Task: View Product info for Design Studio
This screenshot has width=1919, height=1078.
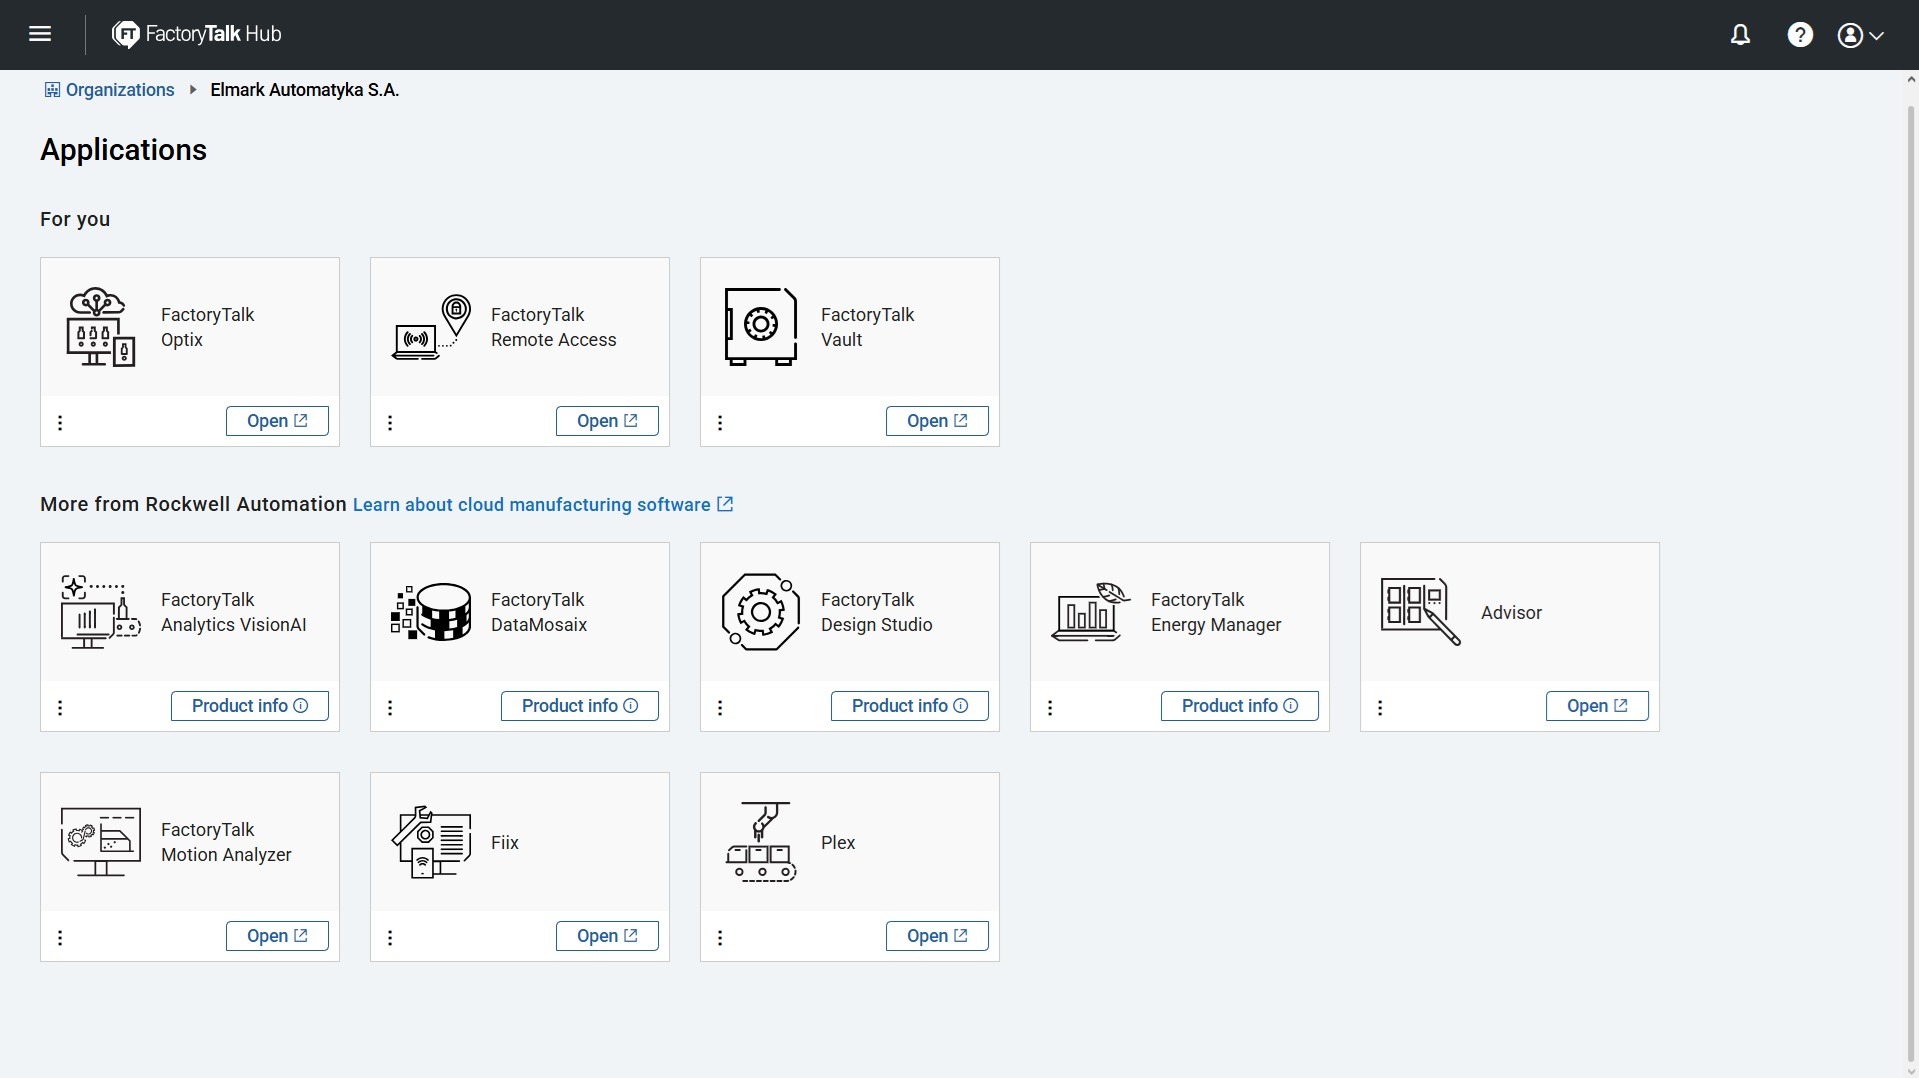Action: (x=910, y=706)
